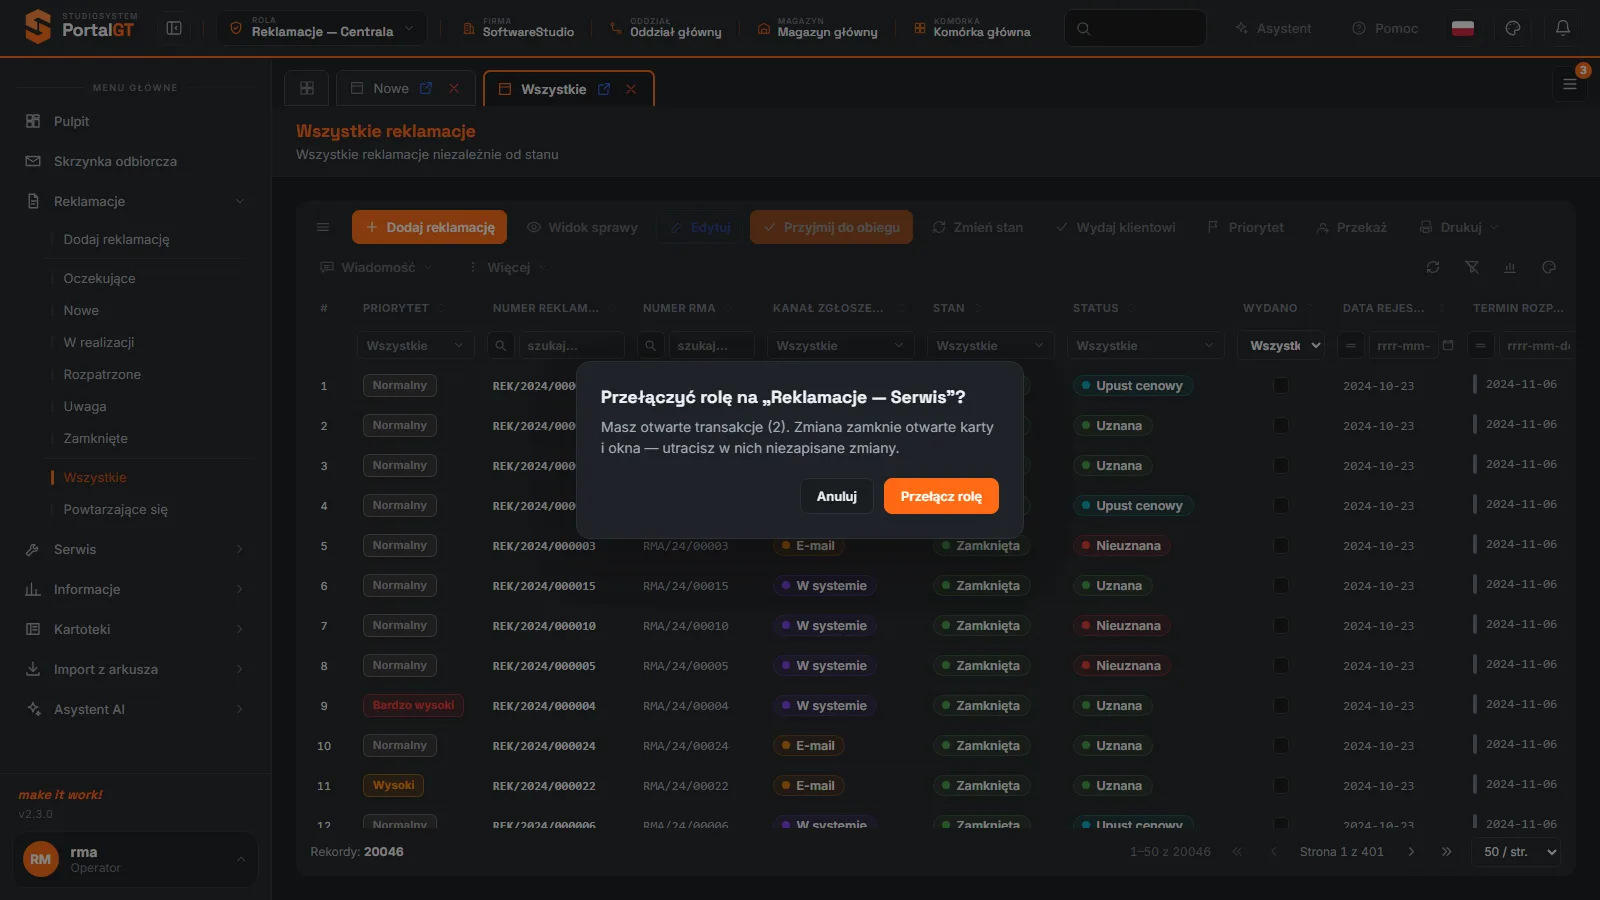The image size is (1600, 900).
Task: Close the Nowe tab
Action: point(454,88)
